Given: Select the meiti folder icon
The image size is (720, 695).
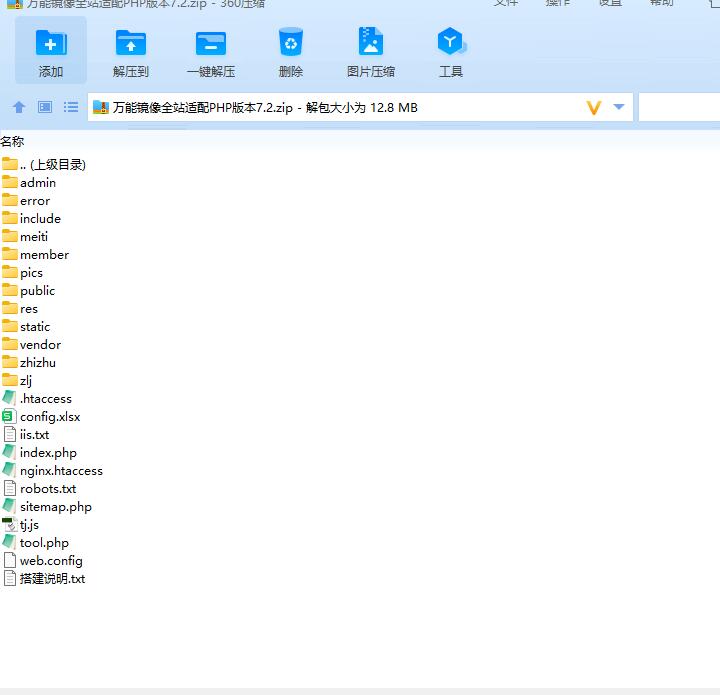Looking at the screenshot, I should click(x=10, y=236).
